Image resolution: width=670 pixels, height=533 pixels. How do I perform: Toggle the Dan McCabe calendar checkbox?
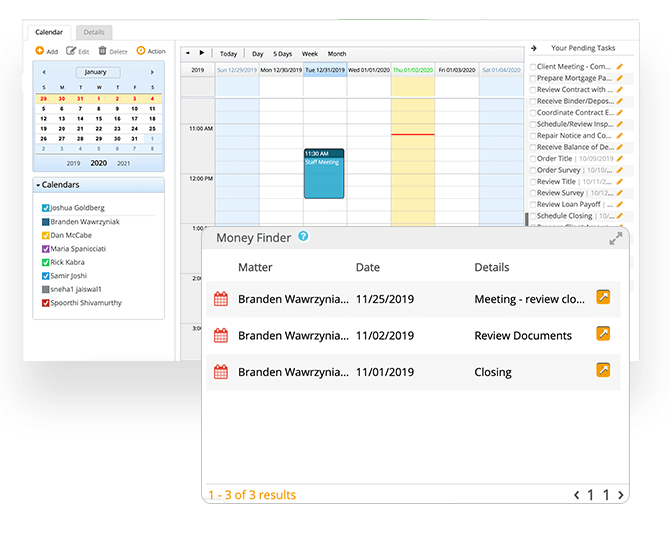(46, 235)
